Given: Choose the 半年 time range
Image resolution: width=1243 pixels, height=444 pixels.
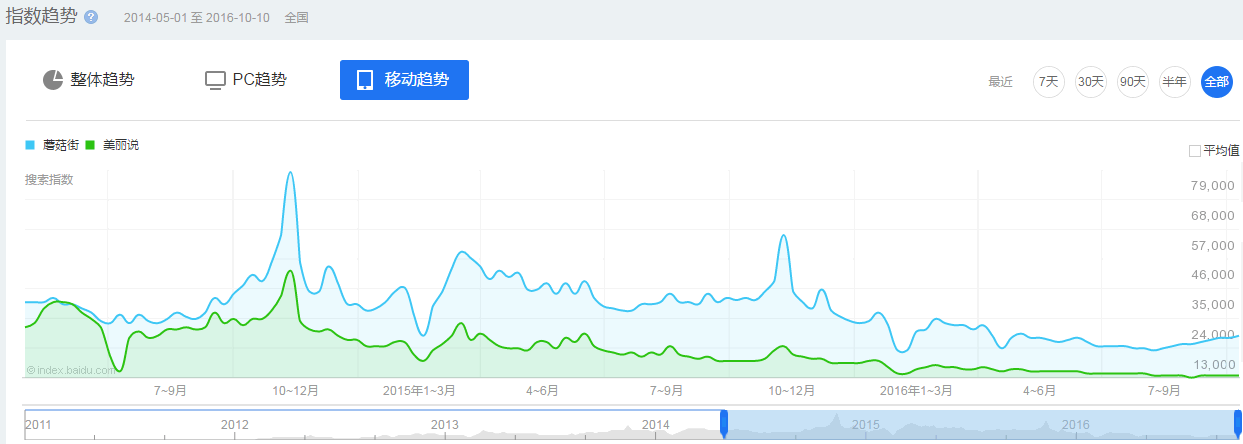Looking at the screenshot, I should coord(1174,82).
